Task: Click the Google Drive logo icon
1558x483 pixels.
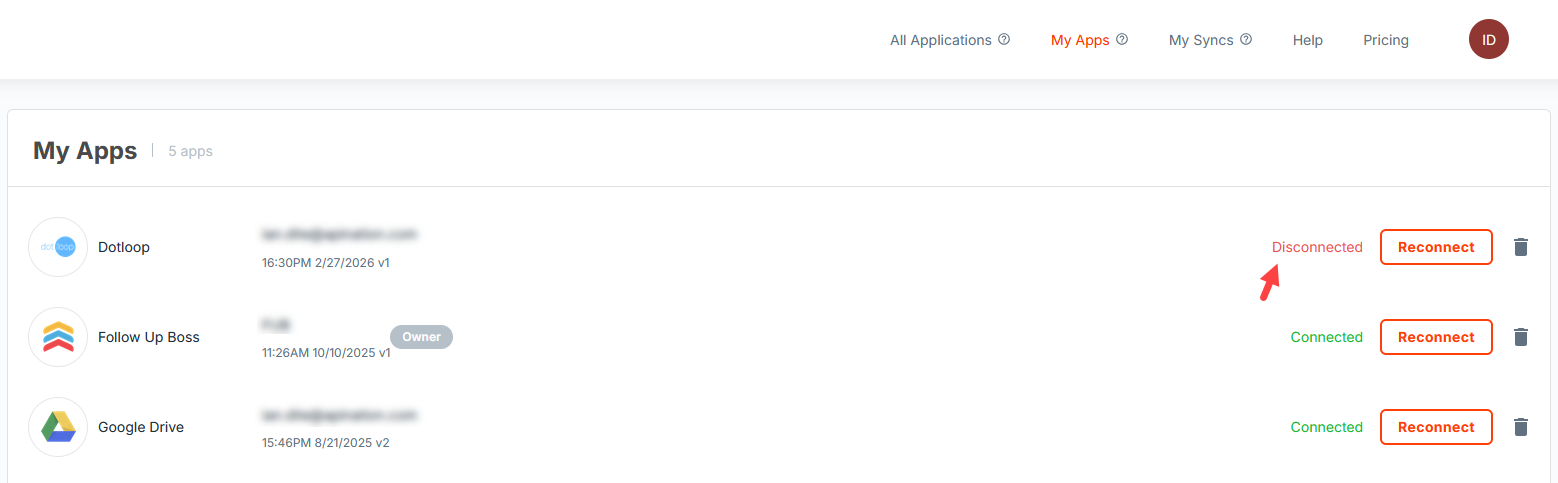Action: pyautogui.click(x=58, y=427)
